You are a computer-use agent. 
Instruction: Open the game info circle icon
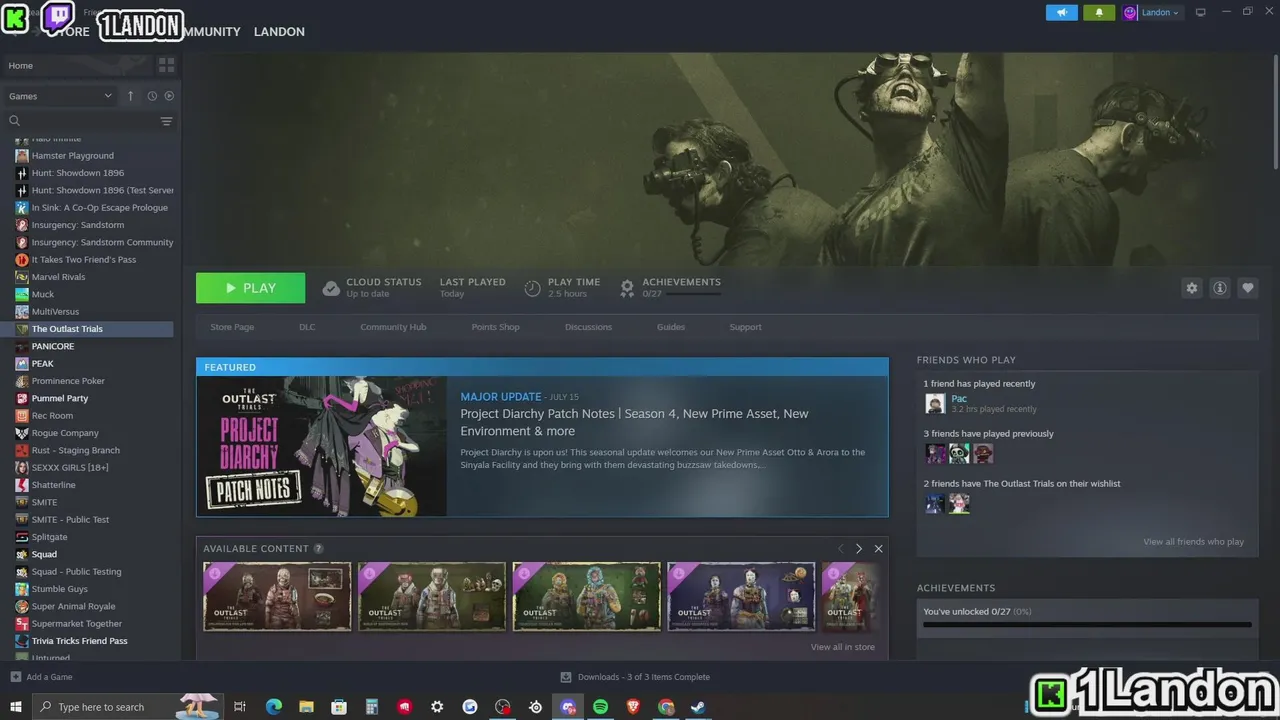[1220, 288]
